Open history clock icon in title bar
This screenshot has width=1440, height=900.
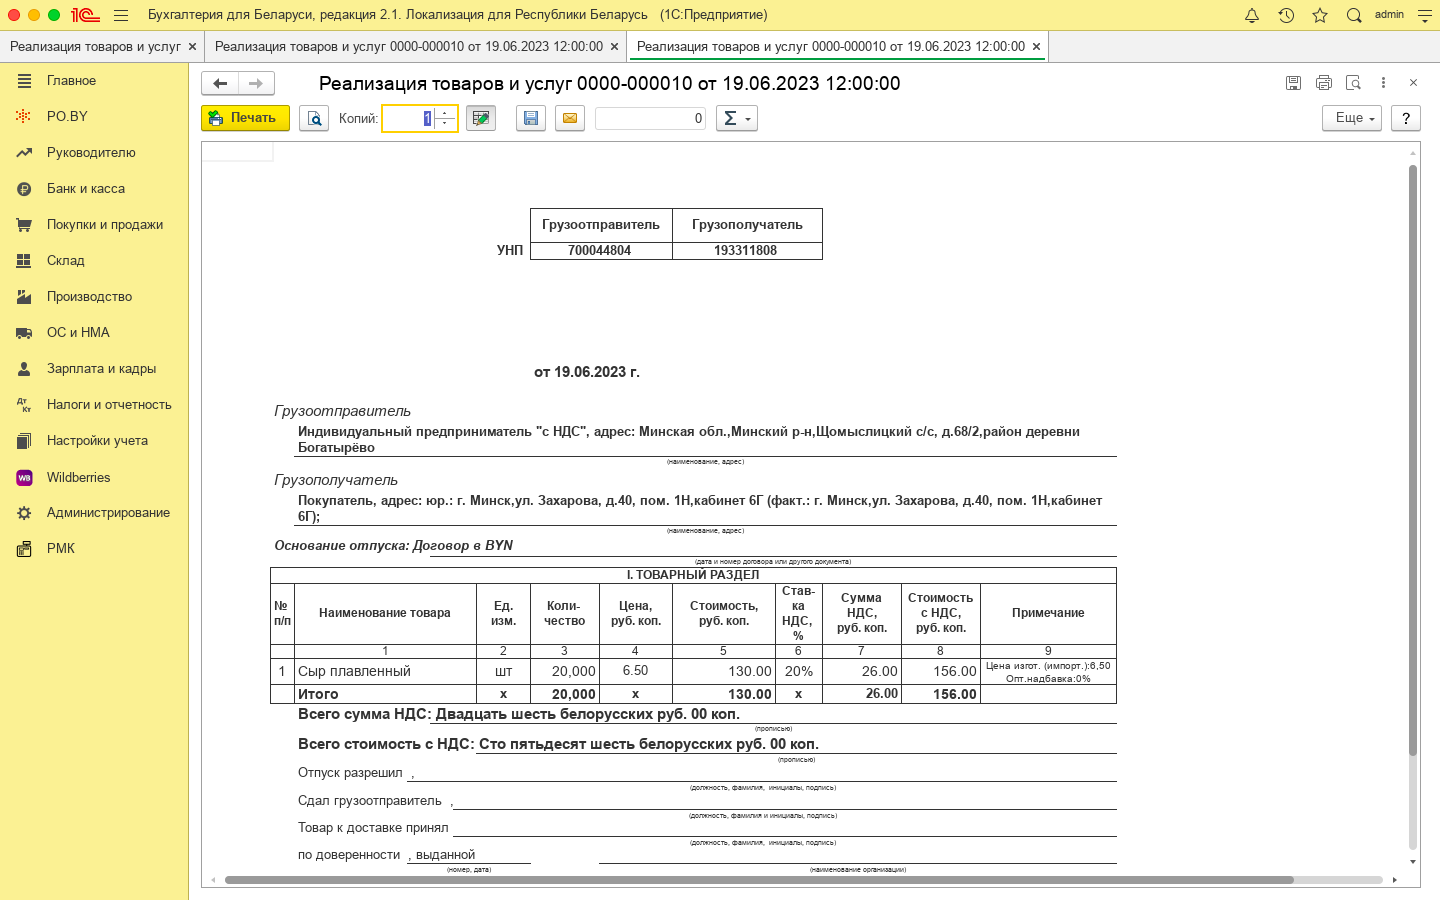(x=1286, y=15)
